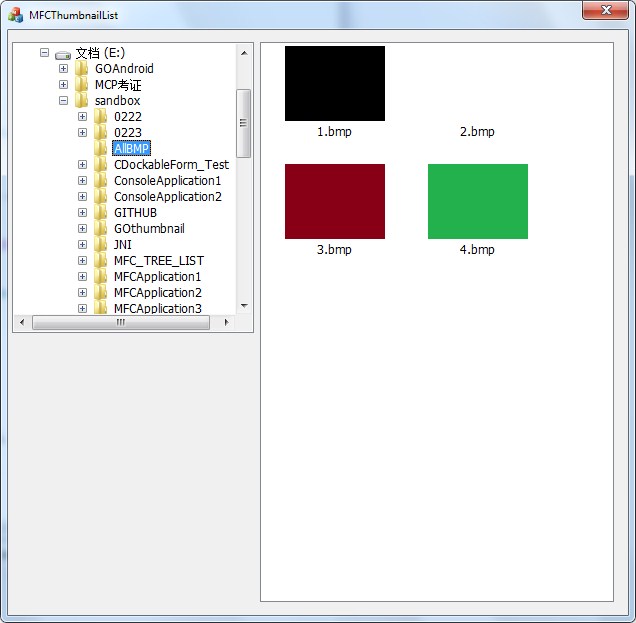The image size is (636, 623).
Task: Click the MFCApplication2 folder icon
Action: (x=101, y=292)
